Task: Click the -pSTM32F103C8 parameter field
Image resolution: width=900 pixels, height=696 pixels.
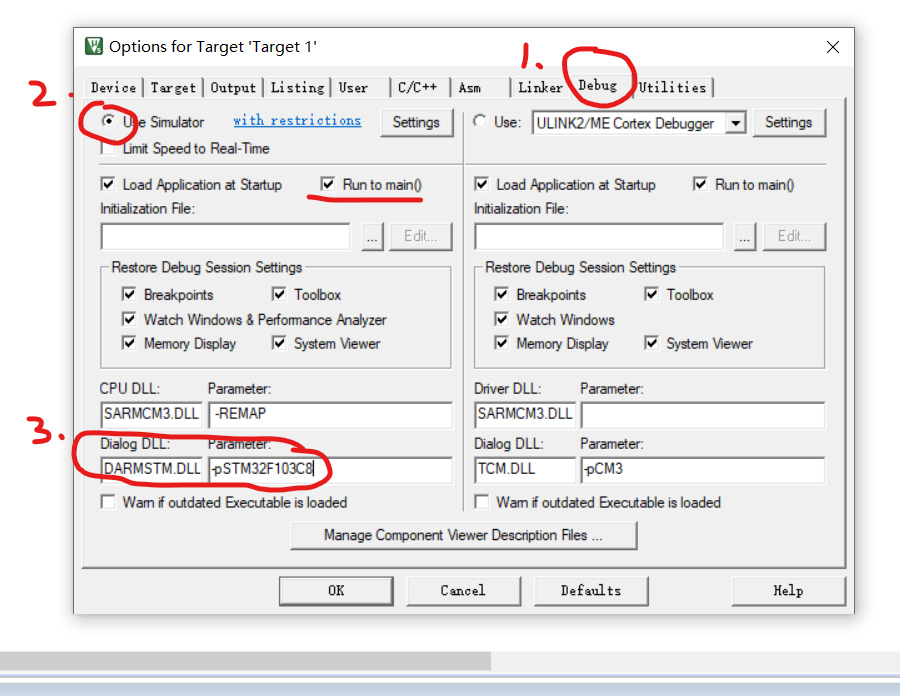Action: pos(331,469)
